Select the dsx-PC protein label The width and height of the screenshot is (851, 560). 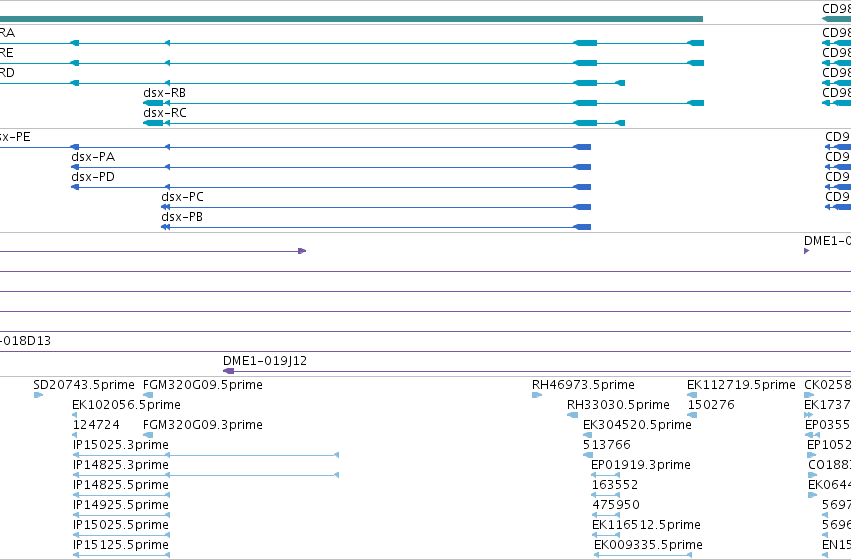182,197
